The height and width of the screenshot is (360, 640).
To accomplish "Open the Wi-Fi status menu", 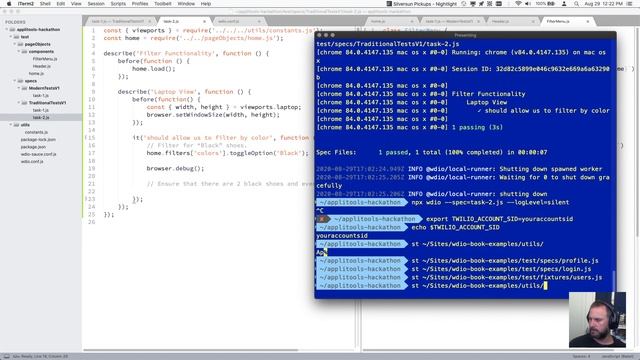I will click(518, 4).
